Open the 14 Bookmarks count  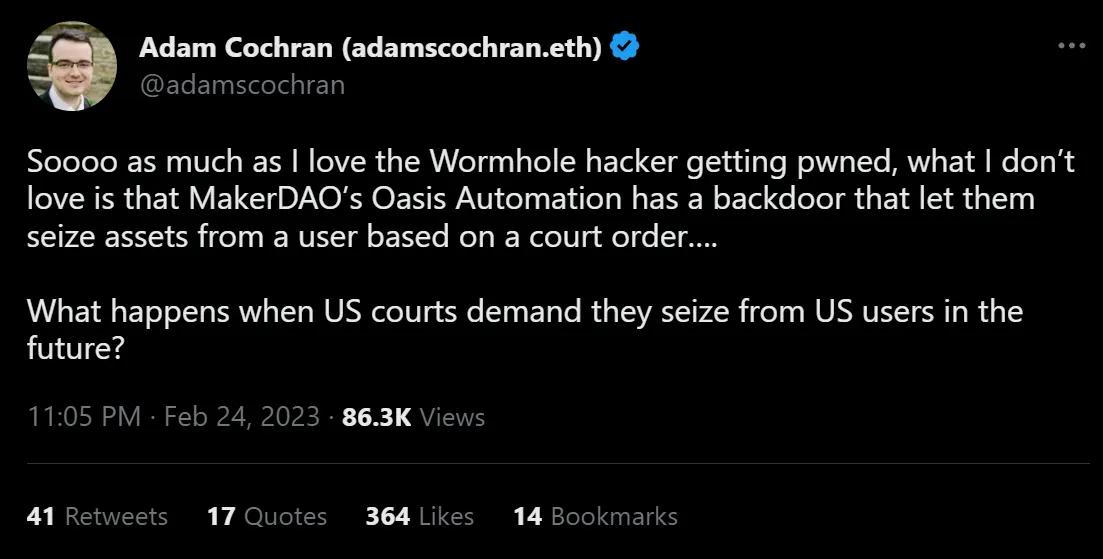(x=595, y=516)
